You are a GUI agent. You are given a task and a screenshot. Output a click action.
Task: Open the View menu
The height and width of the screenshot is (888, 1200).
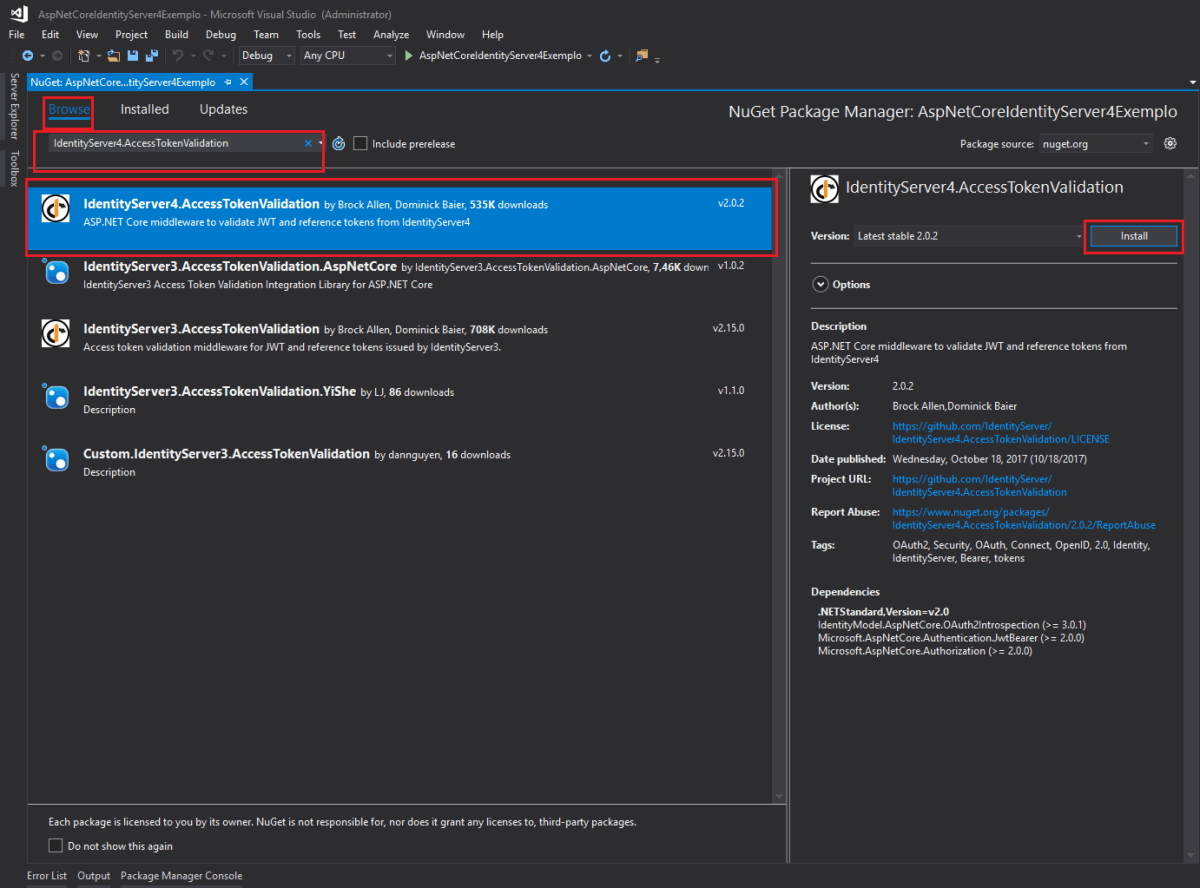coord(87,34)
